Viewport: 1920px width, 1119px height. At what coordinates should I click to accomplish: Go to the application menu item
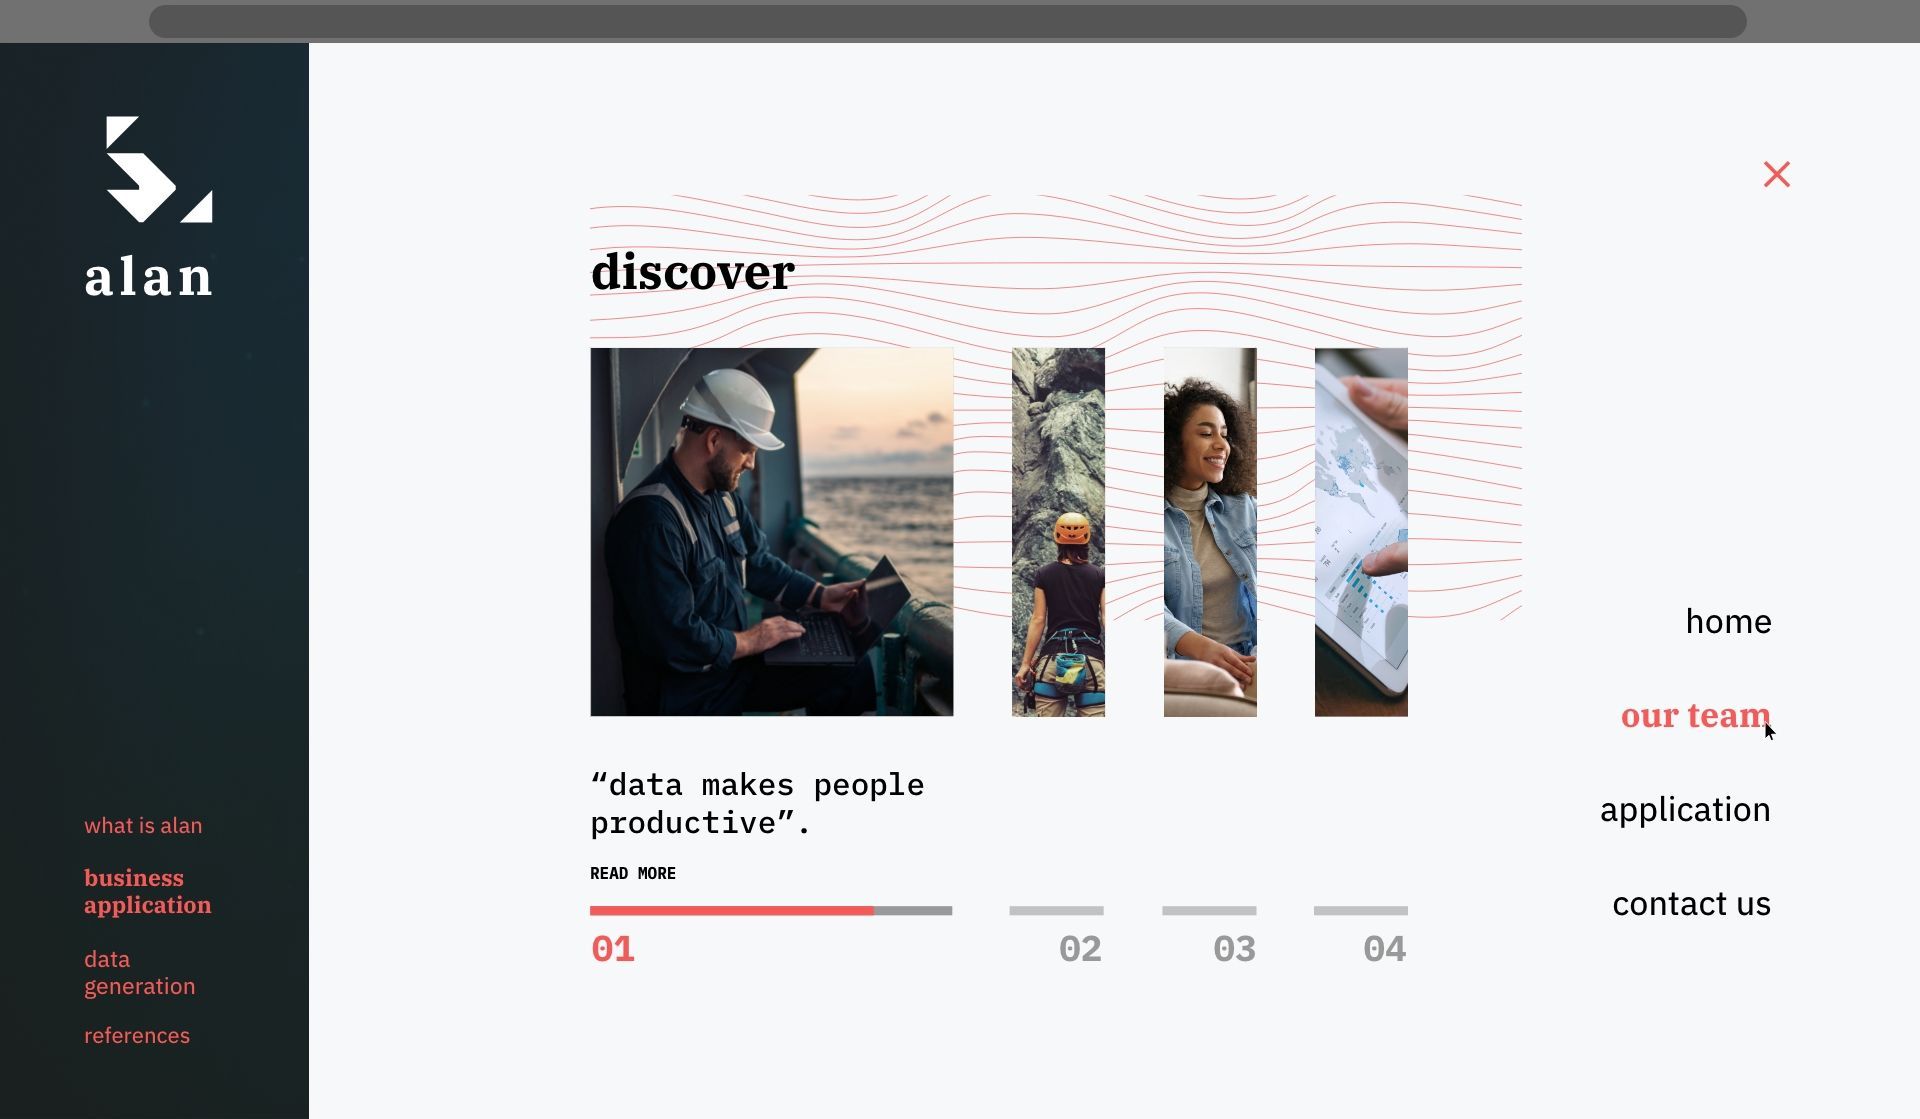[1685, 809]
